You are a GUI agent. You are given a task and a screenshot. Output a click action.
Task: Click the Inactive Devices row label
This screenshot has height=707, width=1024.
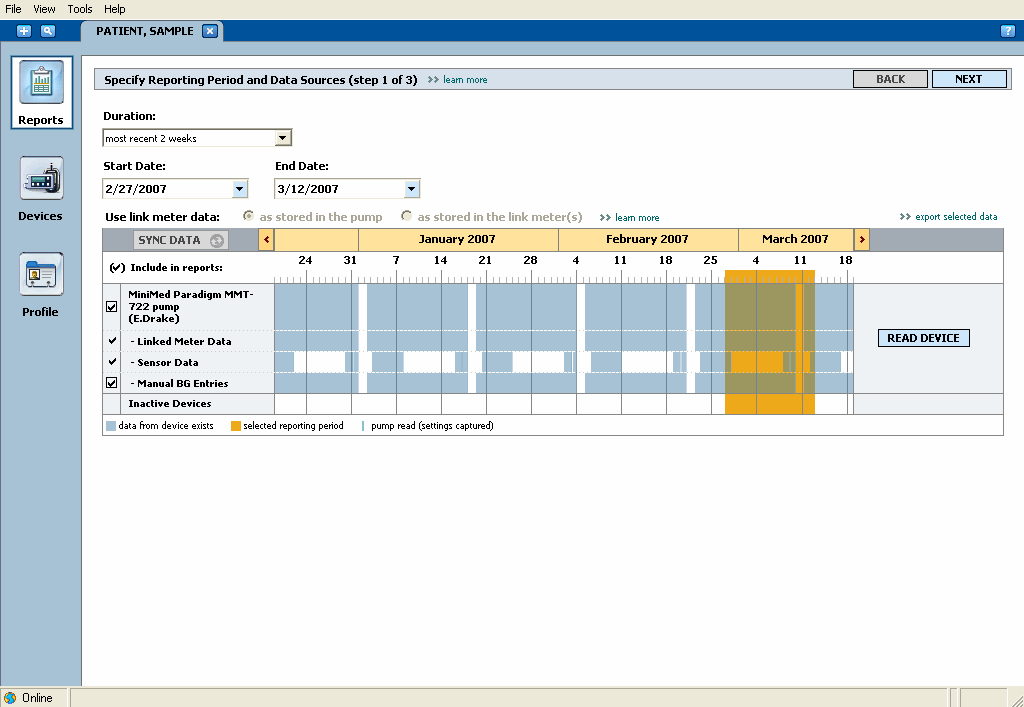point(170,403)
